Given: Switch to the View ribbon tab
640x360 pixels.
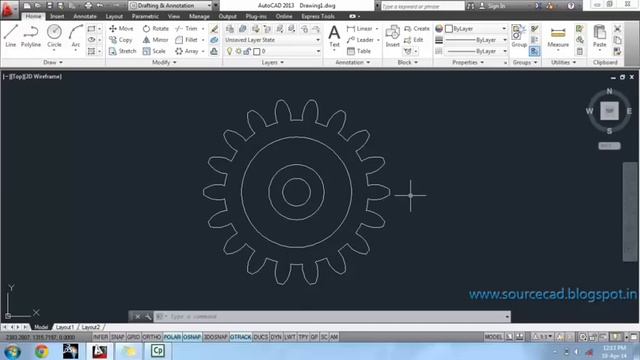Looking at the screenshot, I should pyautogui.click(x=174, y=16).
